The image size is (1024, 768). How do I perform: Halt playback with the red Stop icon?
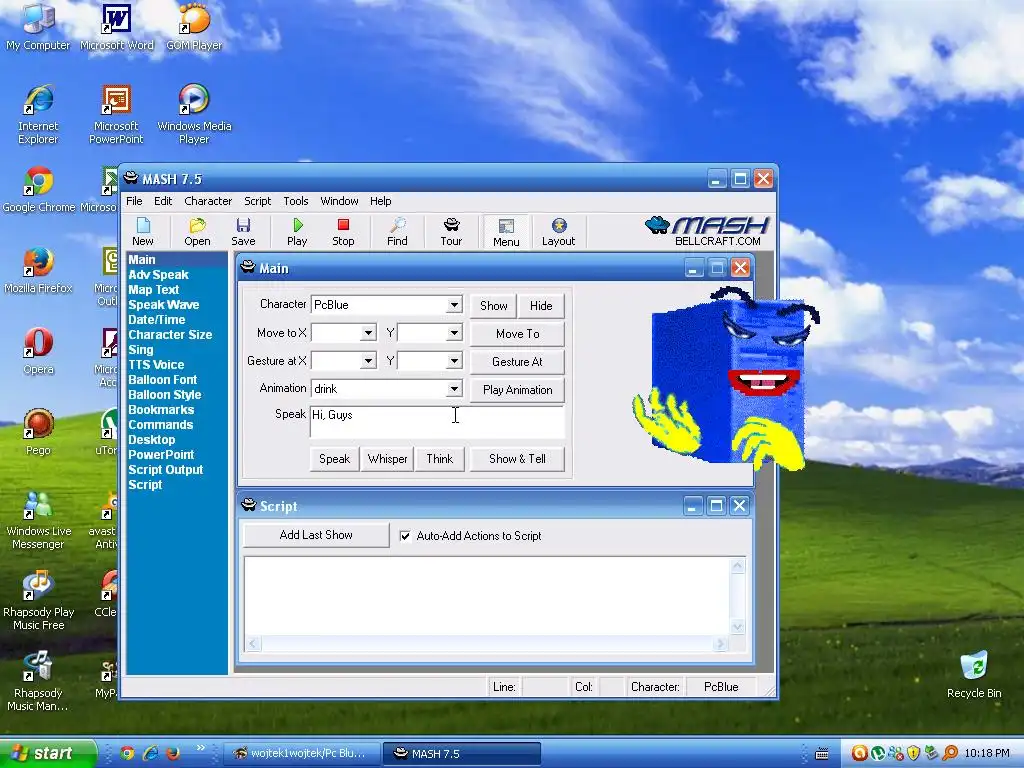click(343, 232)
